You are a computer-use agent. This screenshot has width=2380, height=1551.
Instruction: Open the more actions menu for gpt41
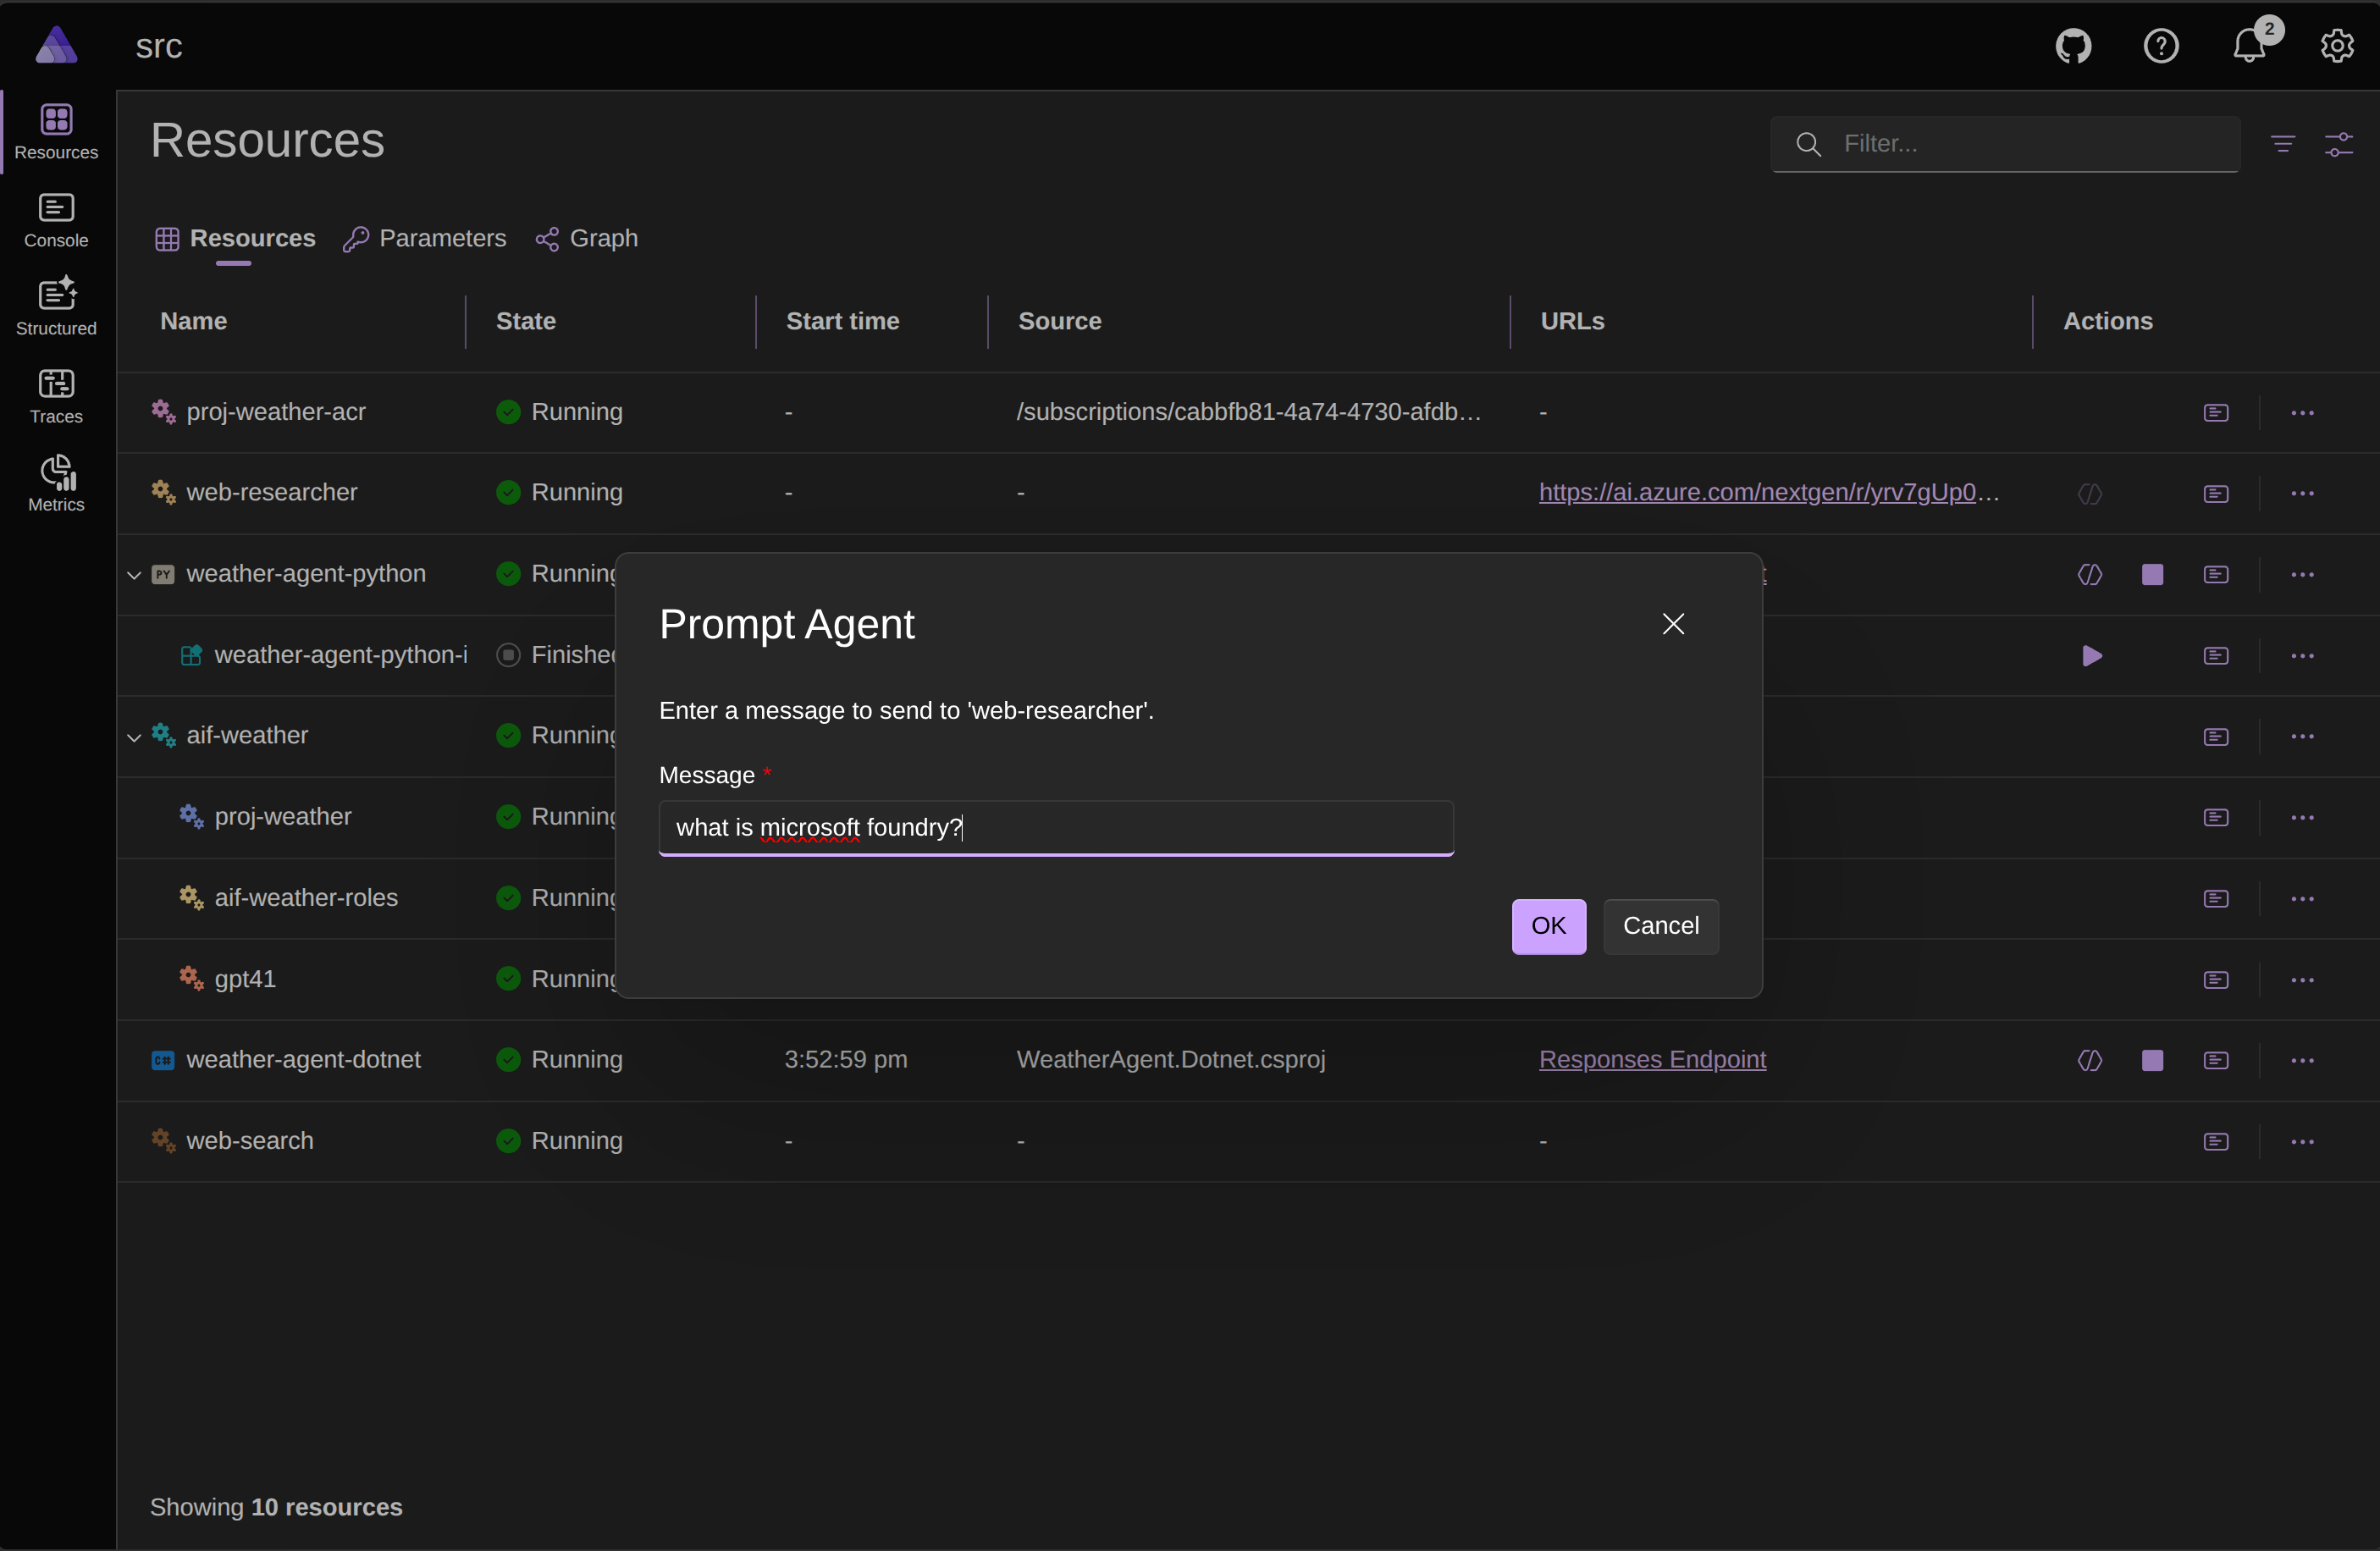click(2303, 980)
